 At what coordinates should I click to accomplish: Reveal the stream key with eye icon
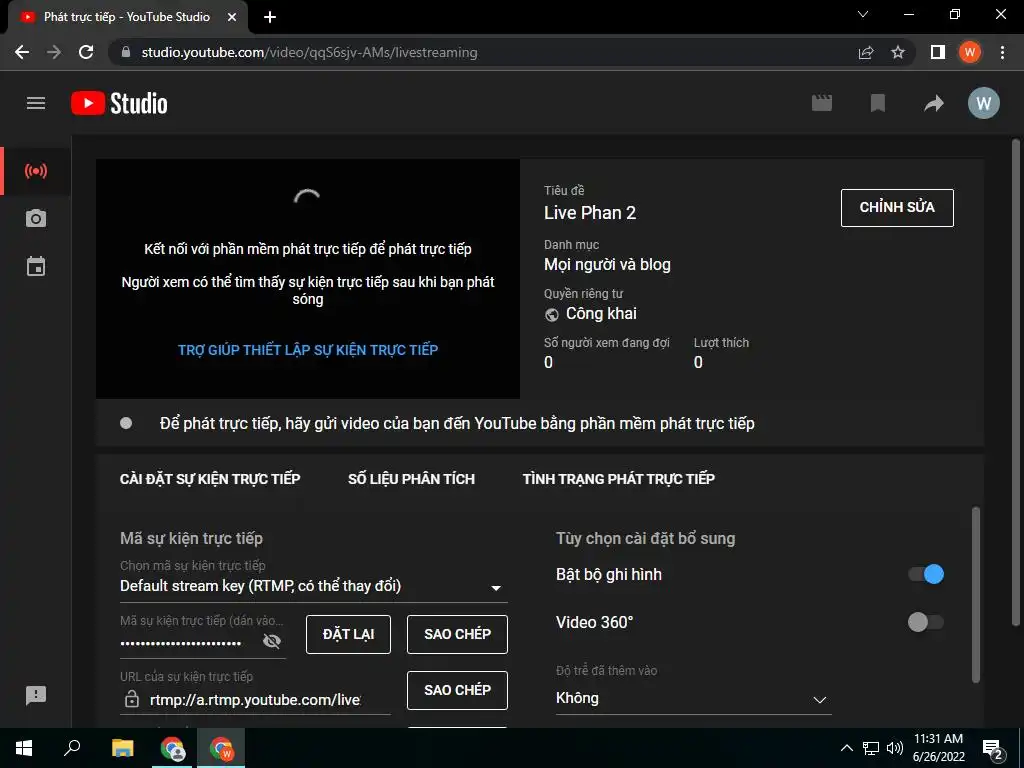coord(272,641)
